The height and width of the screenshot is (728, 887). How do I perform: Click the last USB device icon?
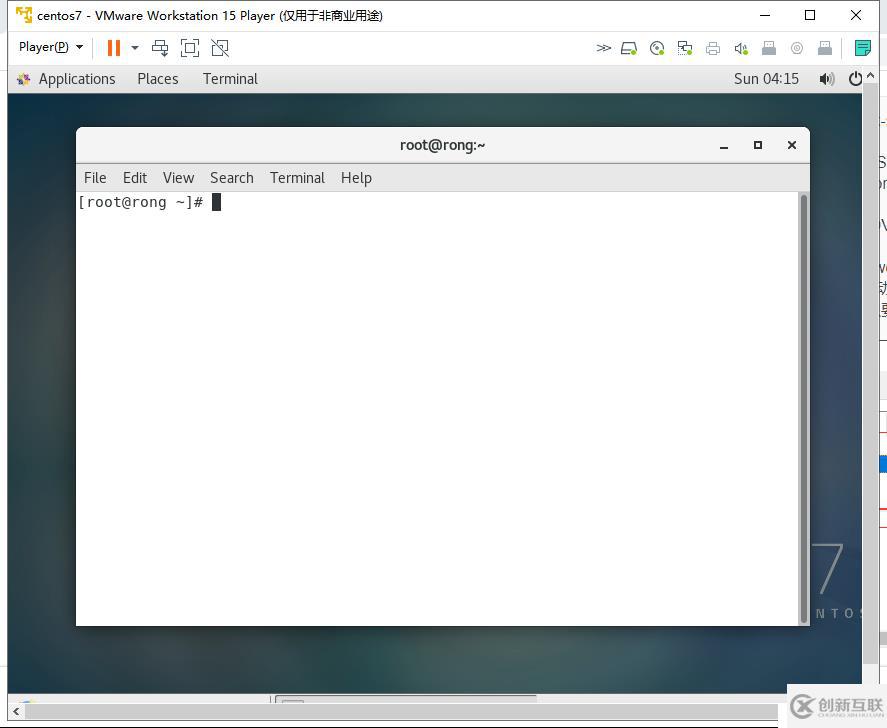click(825, 48)
